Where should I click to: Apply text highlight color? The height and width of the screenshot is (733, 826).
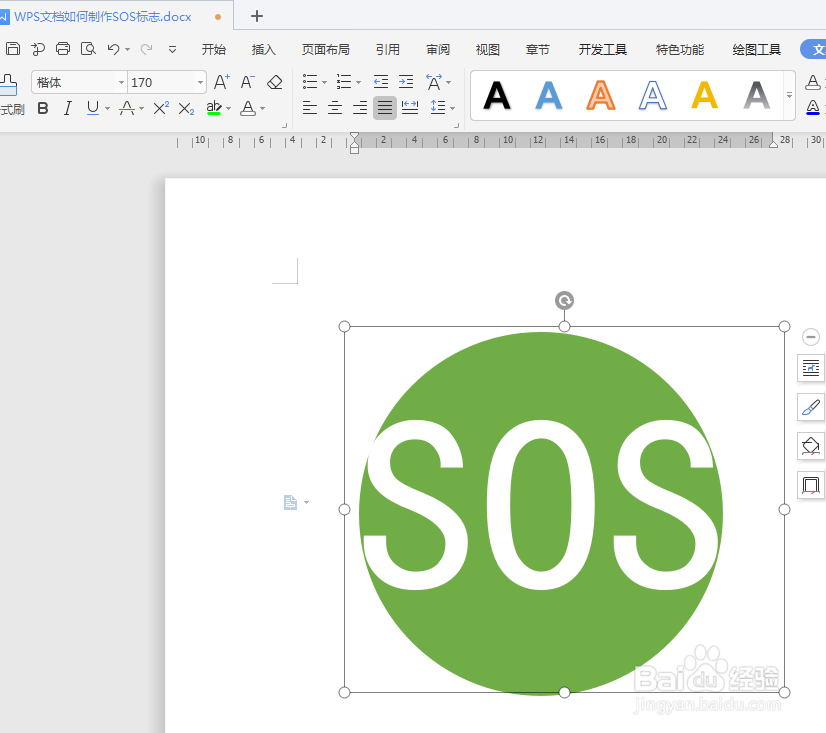[x=213, y=108]
